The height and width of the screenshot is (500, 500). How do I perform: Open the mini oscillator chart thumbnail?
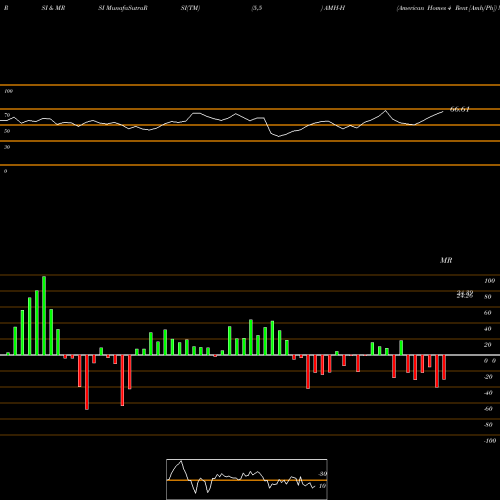click(247, 479)
